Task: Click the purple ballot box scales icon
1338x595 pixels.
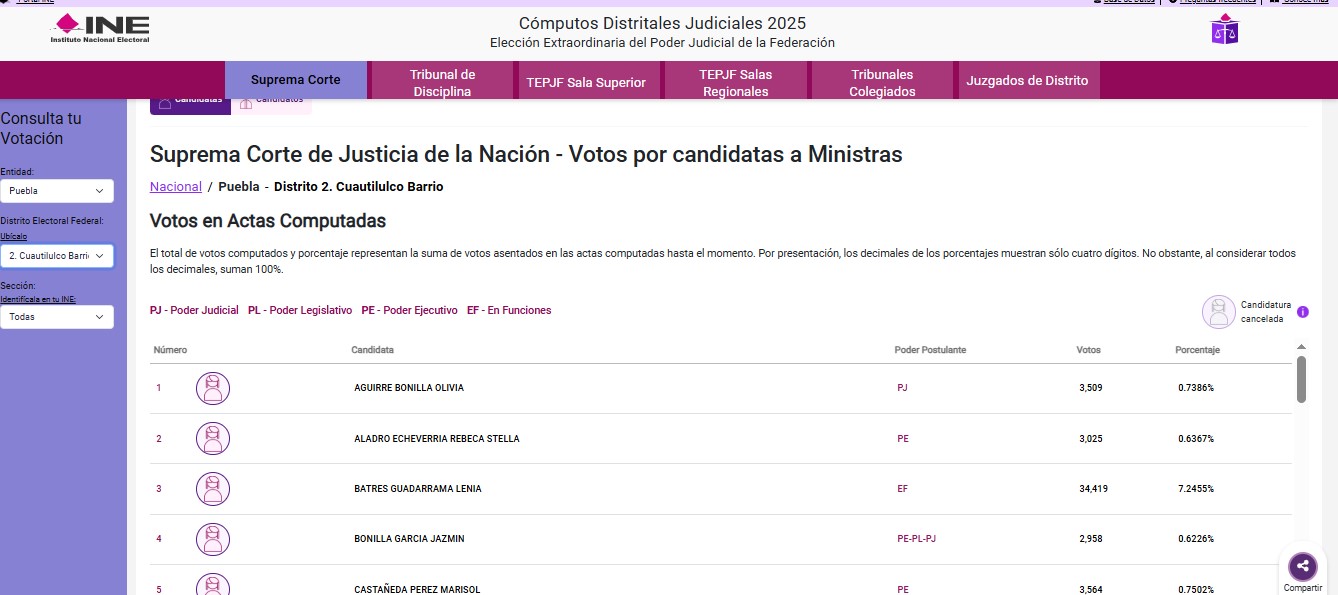Action: click(1224, 30)
